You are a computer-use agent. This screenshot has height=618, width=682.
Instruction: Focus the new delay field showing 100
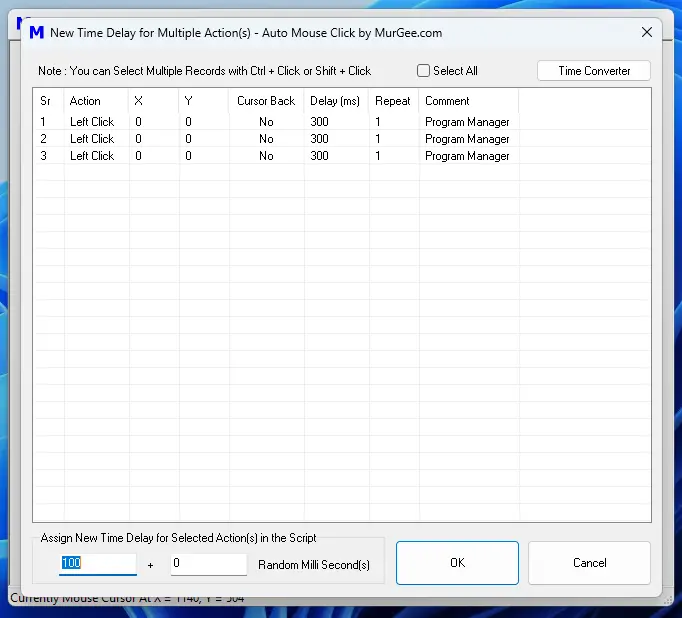point(98,564)
